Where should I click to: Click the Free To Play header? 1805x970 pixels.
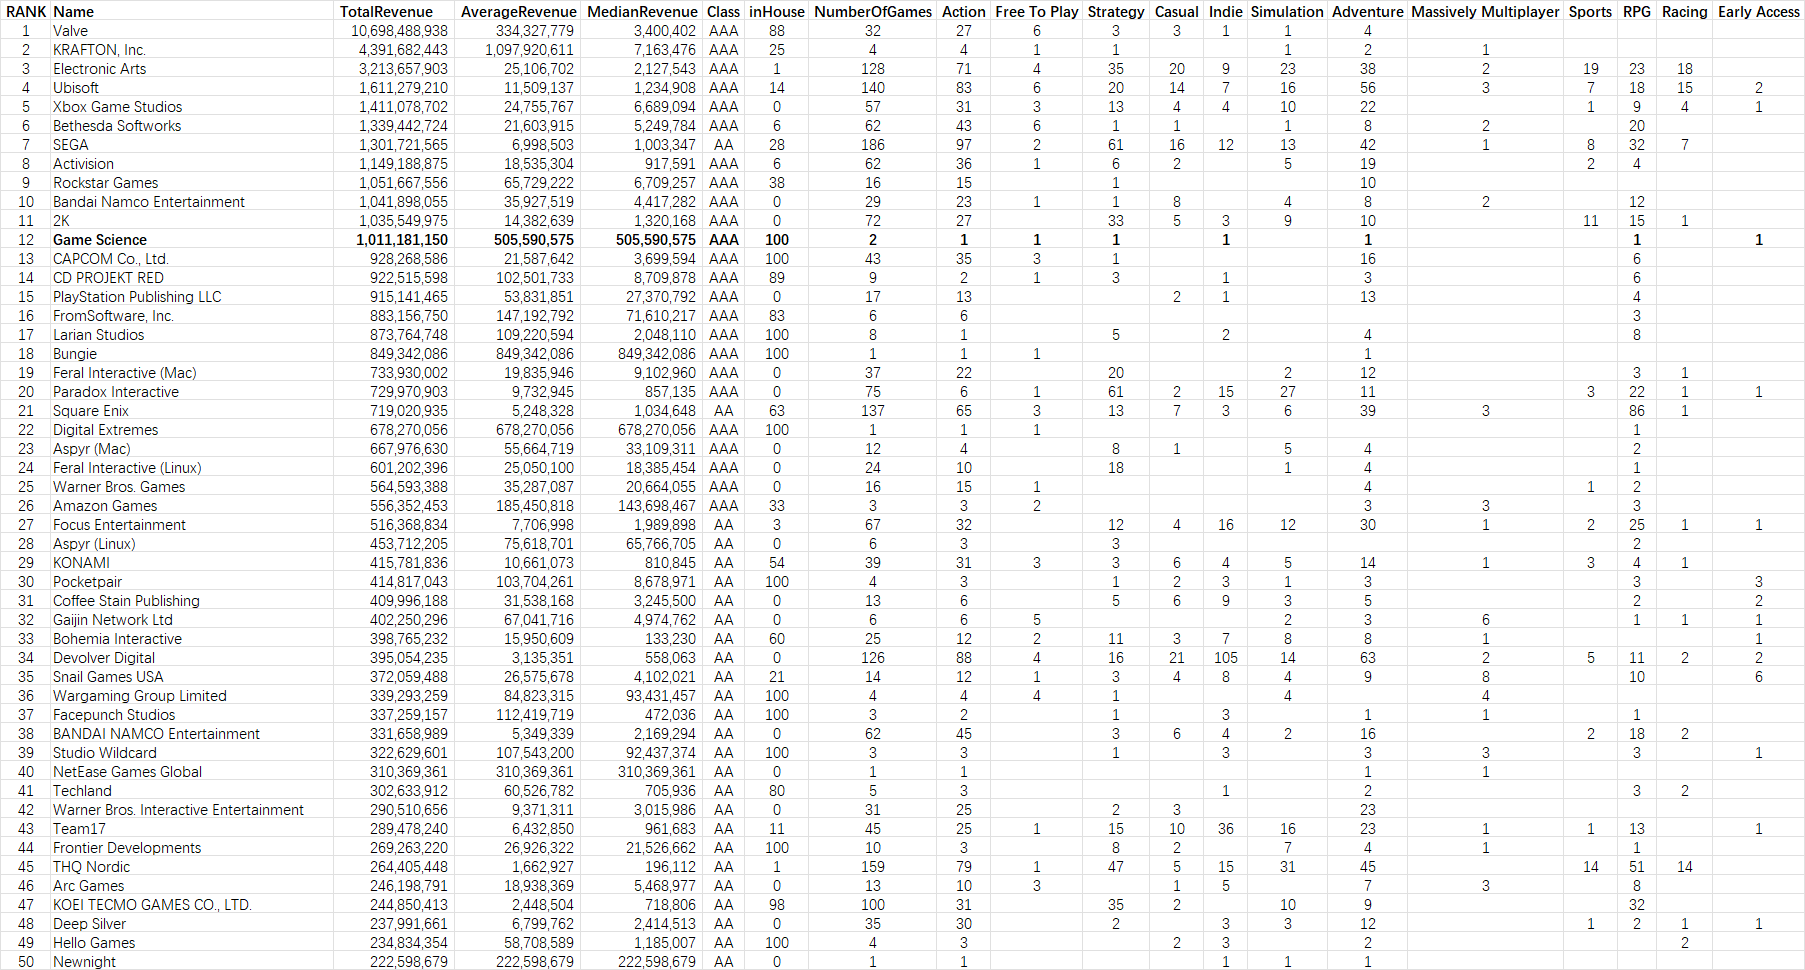[1037, 12]
